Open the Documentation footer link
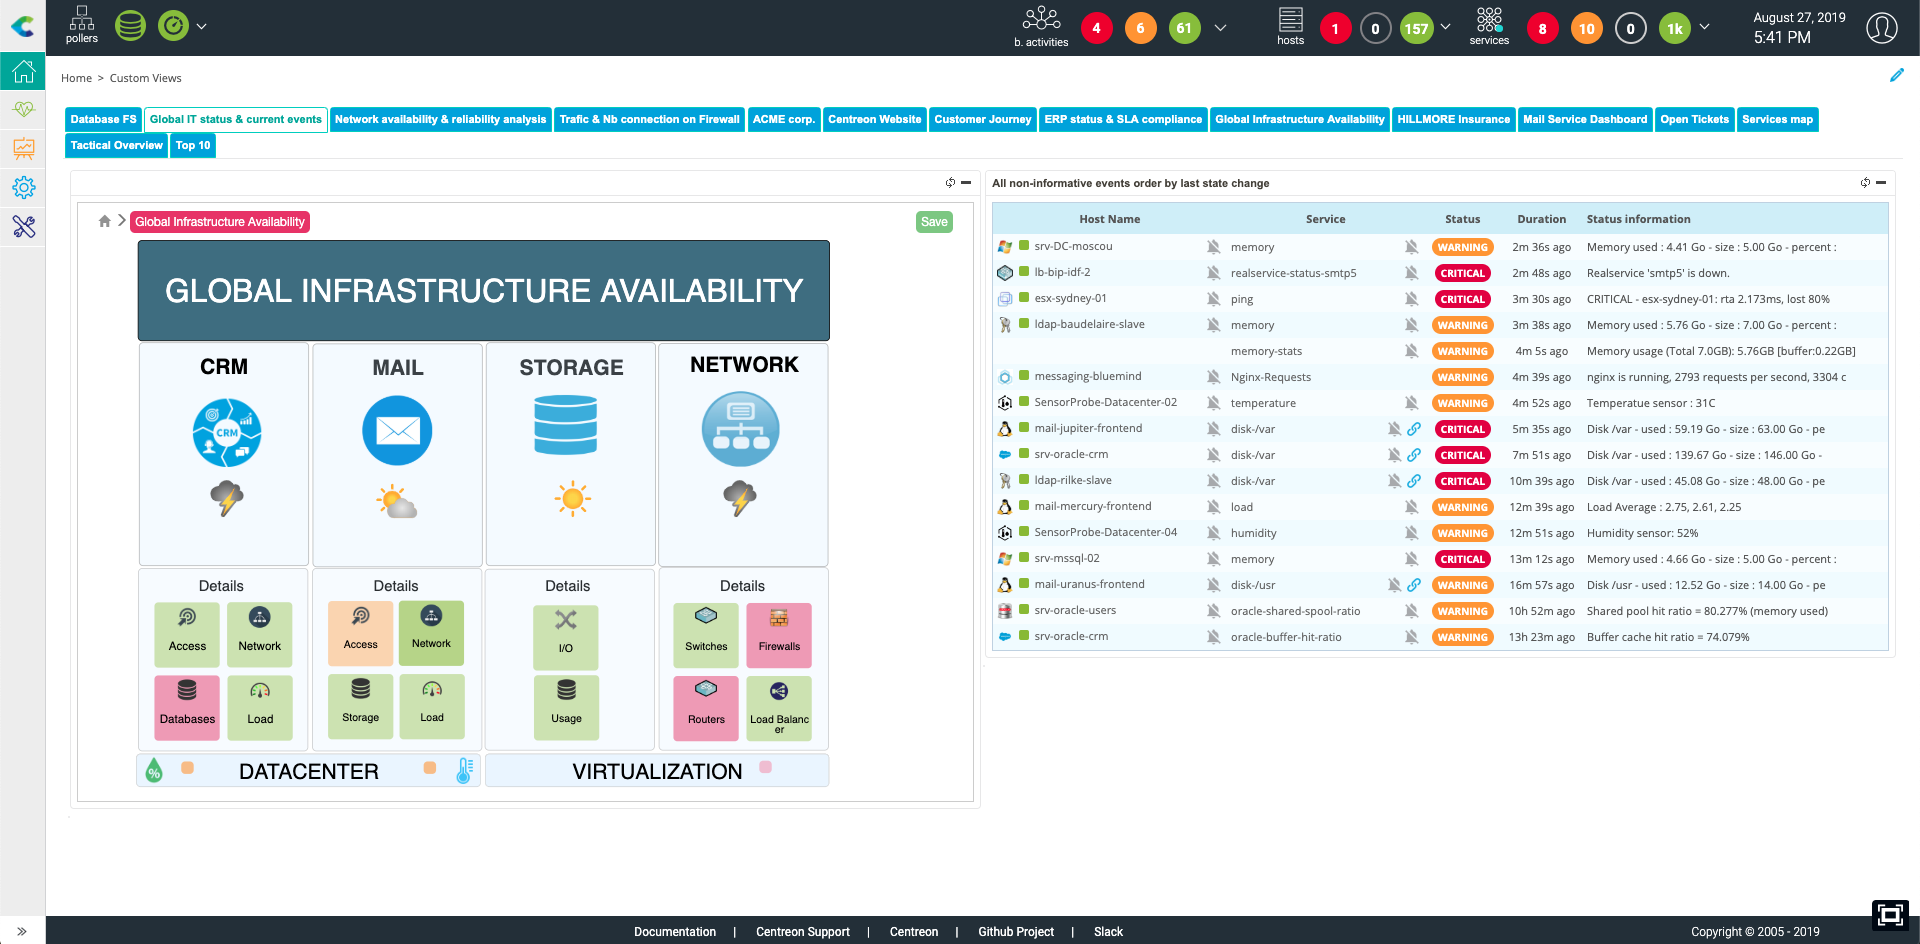Screen dimensions: 1920x944 (x=674, y=932)
